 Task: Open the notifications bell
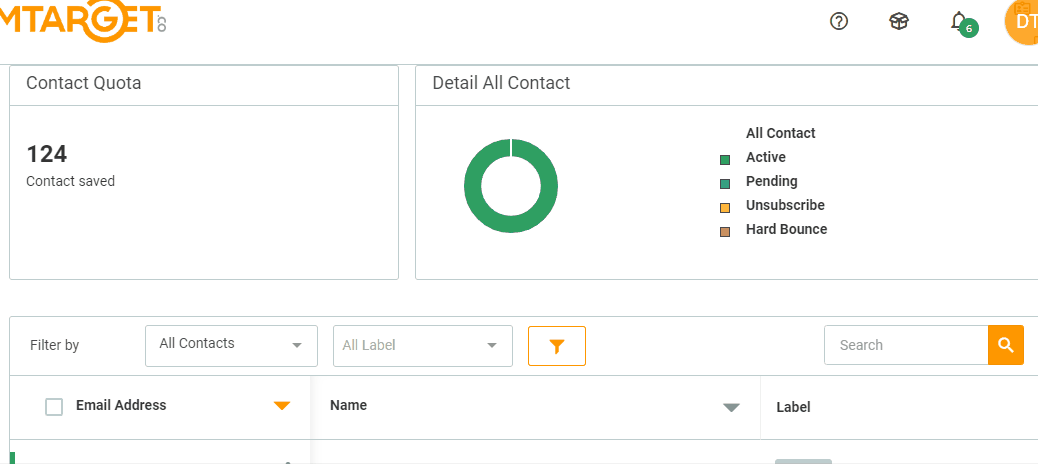point(960,22)
